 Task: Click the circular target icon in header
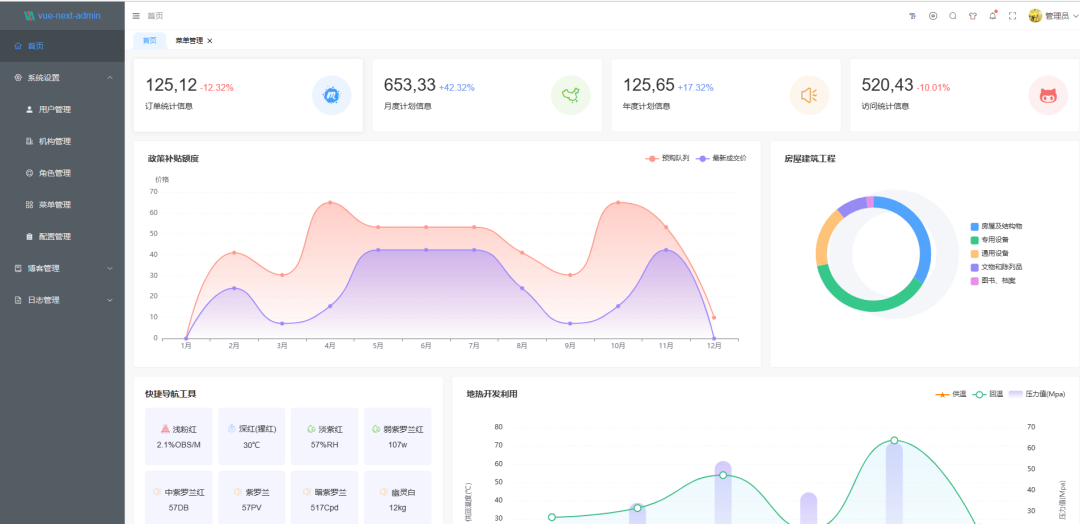coord(933,16)
